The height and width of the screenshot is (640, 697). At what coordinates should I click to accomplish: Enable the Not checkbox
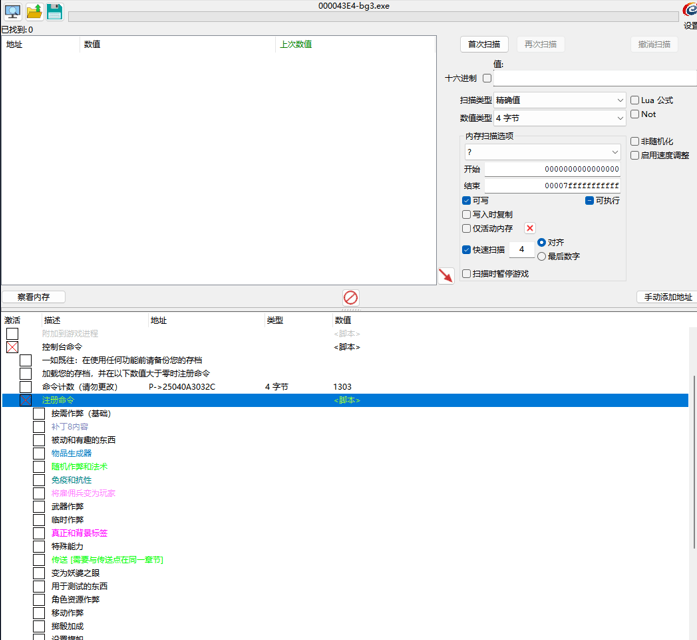point(635,114)
